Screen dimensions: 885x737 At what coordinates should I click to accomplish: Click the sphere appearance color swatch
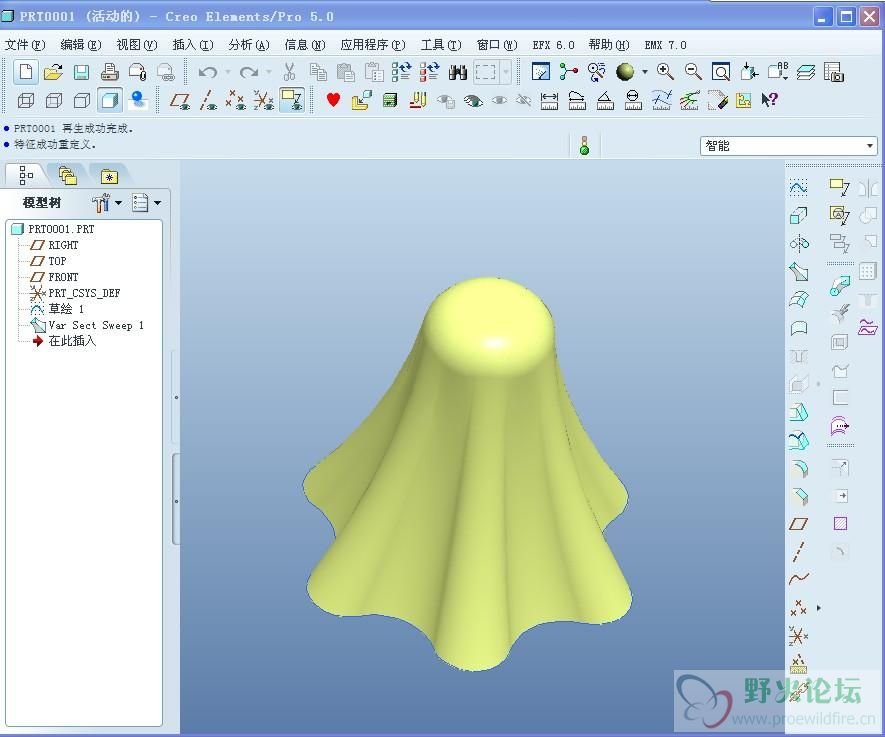pos(625,72)
